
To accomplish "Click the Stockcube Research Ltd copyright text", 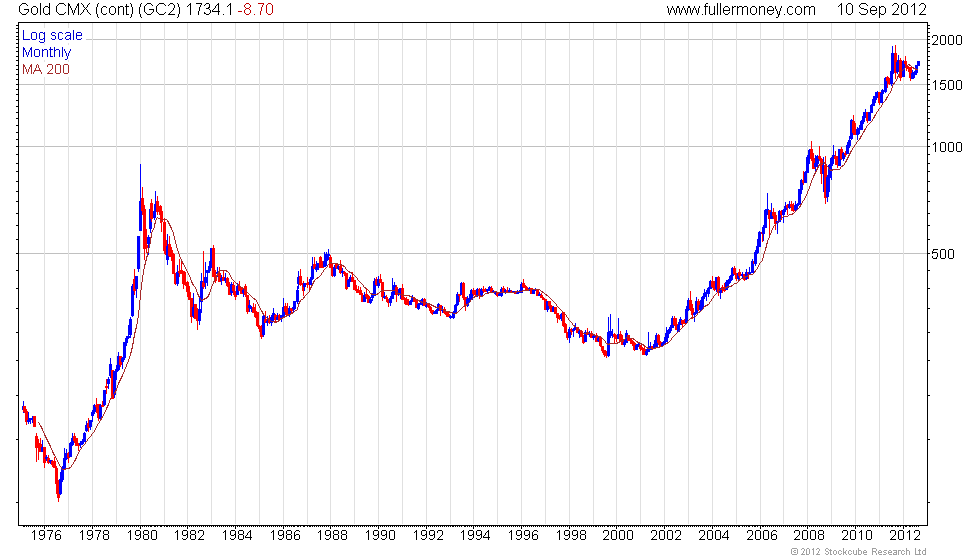I will coord(858,552).
